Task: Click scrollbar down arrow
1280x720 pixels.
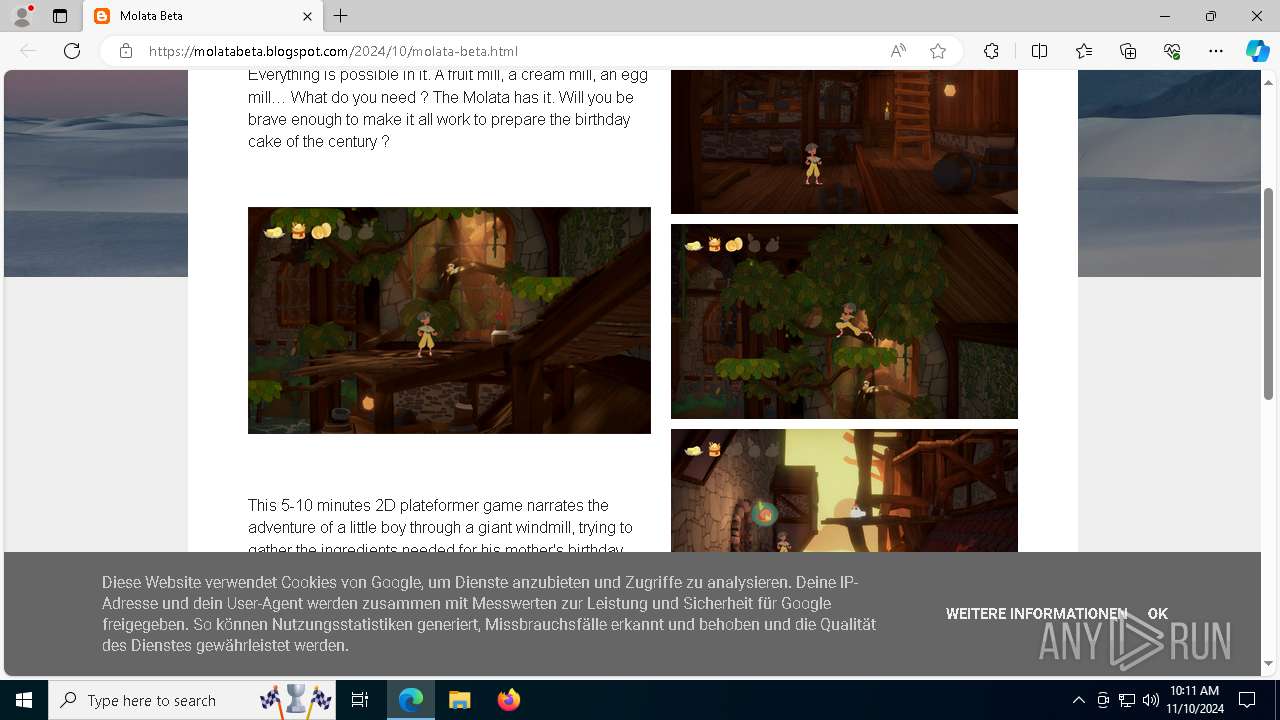Action: (1268, 663)
